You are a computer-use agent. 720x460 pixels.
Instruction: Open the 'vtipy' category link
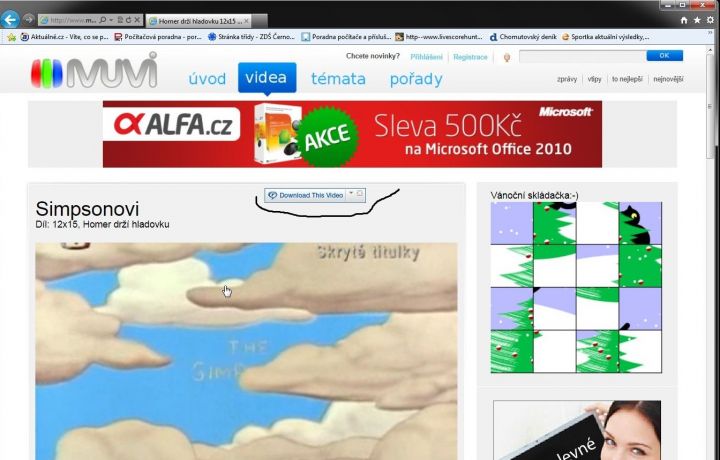pos(594,79)
